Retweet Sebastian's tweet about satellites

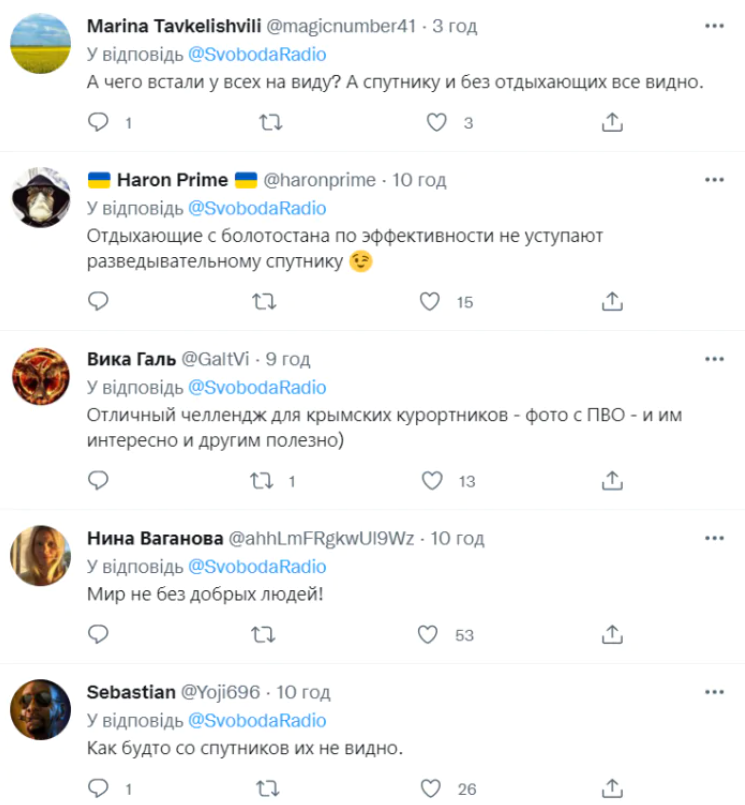263,789
